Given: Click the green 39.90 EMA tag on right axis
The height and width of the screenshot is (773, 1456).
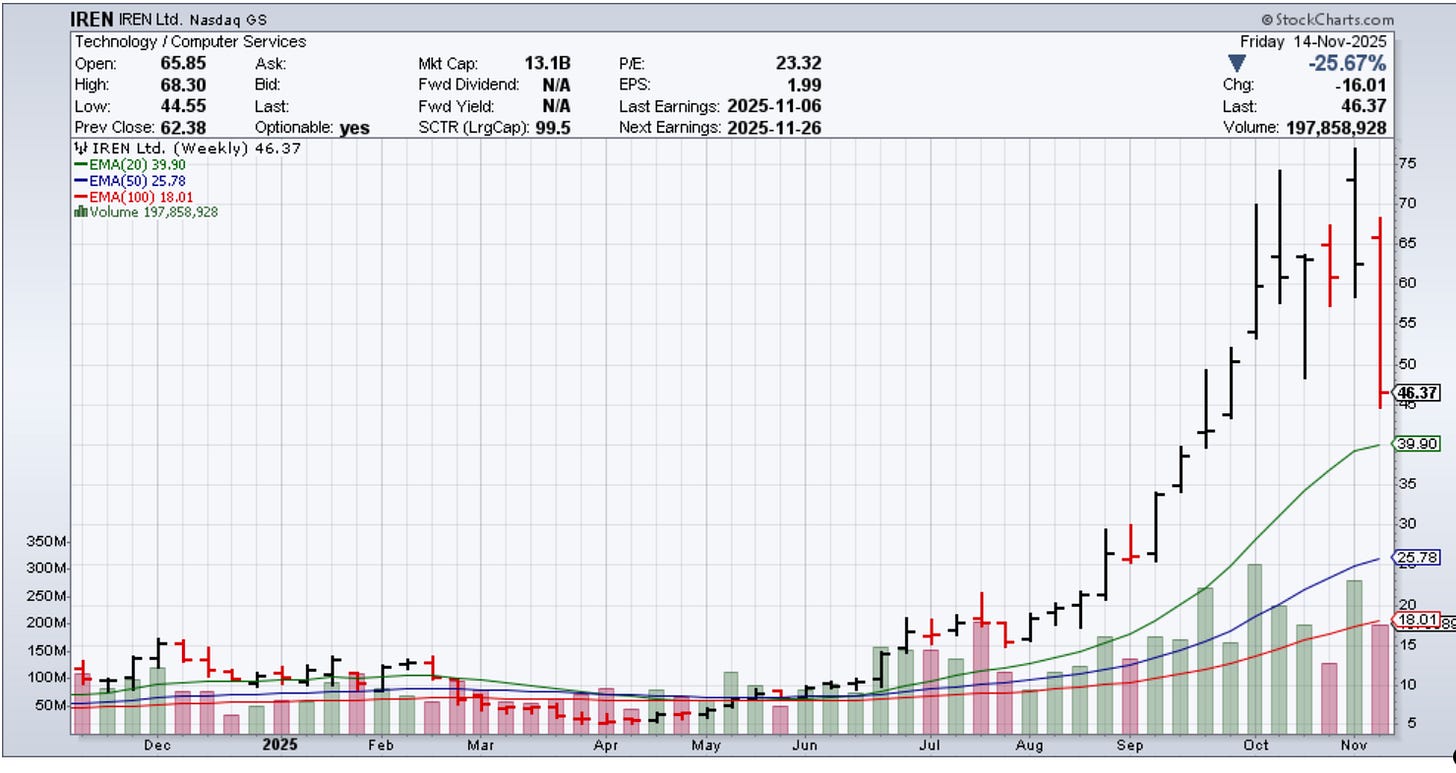Looking at the screenshot, I should point(1417,444).
